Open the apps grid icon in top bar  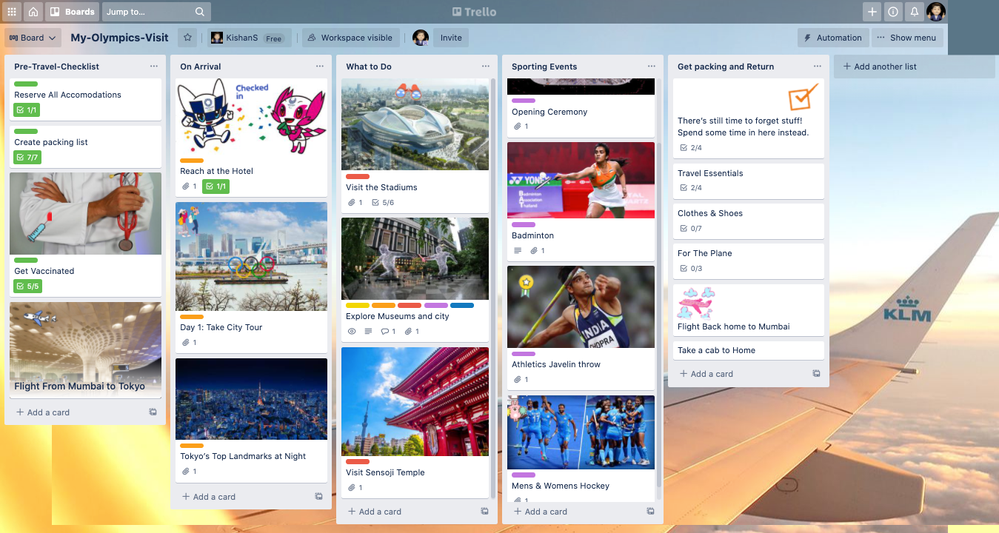(x=11, y=11)
